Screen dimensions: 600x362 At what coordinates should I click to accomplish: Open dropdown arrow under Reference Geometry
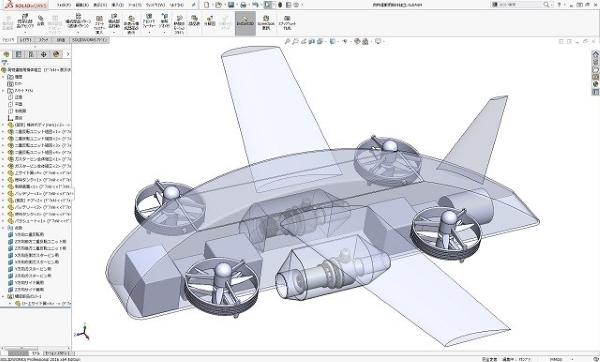pos(165,33)
